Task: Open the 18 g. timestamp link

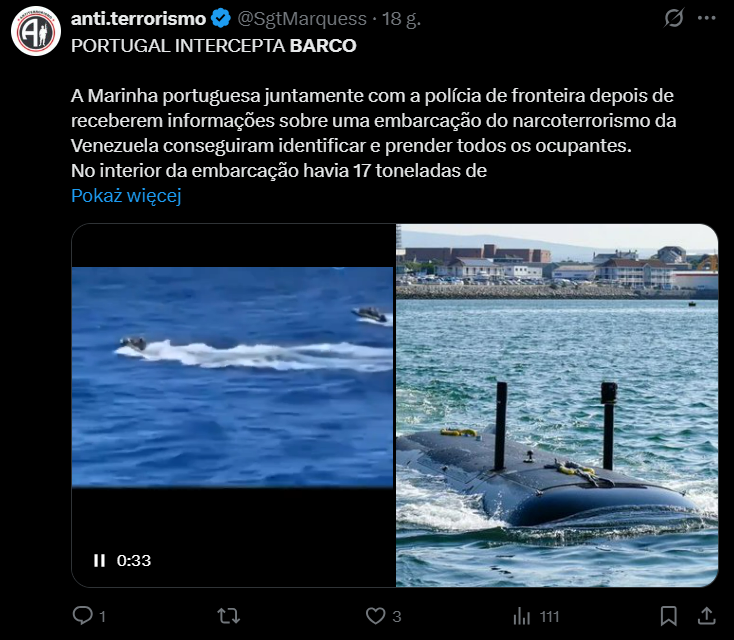Action: (x=401, y=19)
